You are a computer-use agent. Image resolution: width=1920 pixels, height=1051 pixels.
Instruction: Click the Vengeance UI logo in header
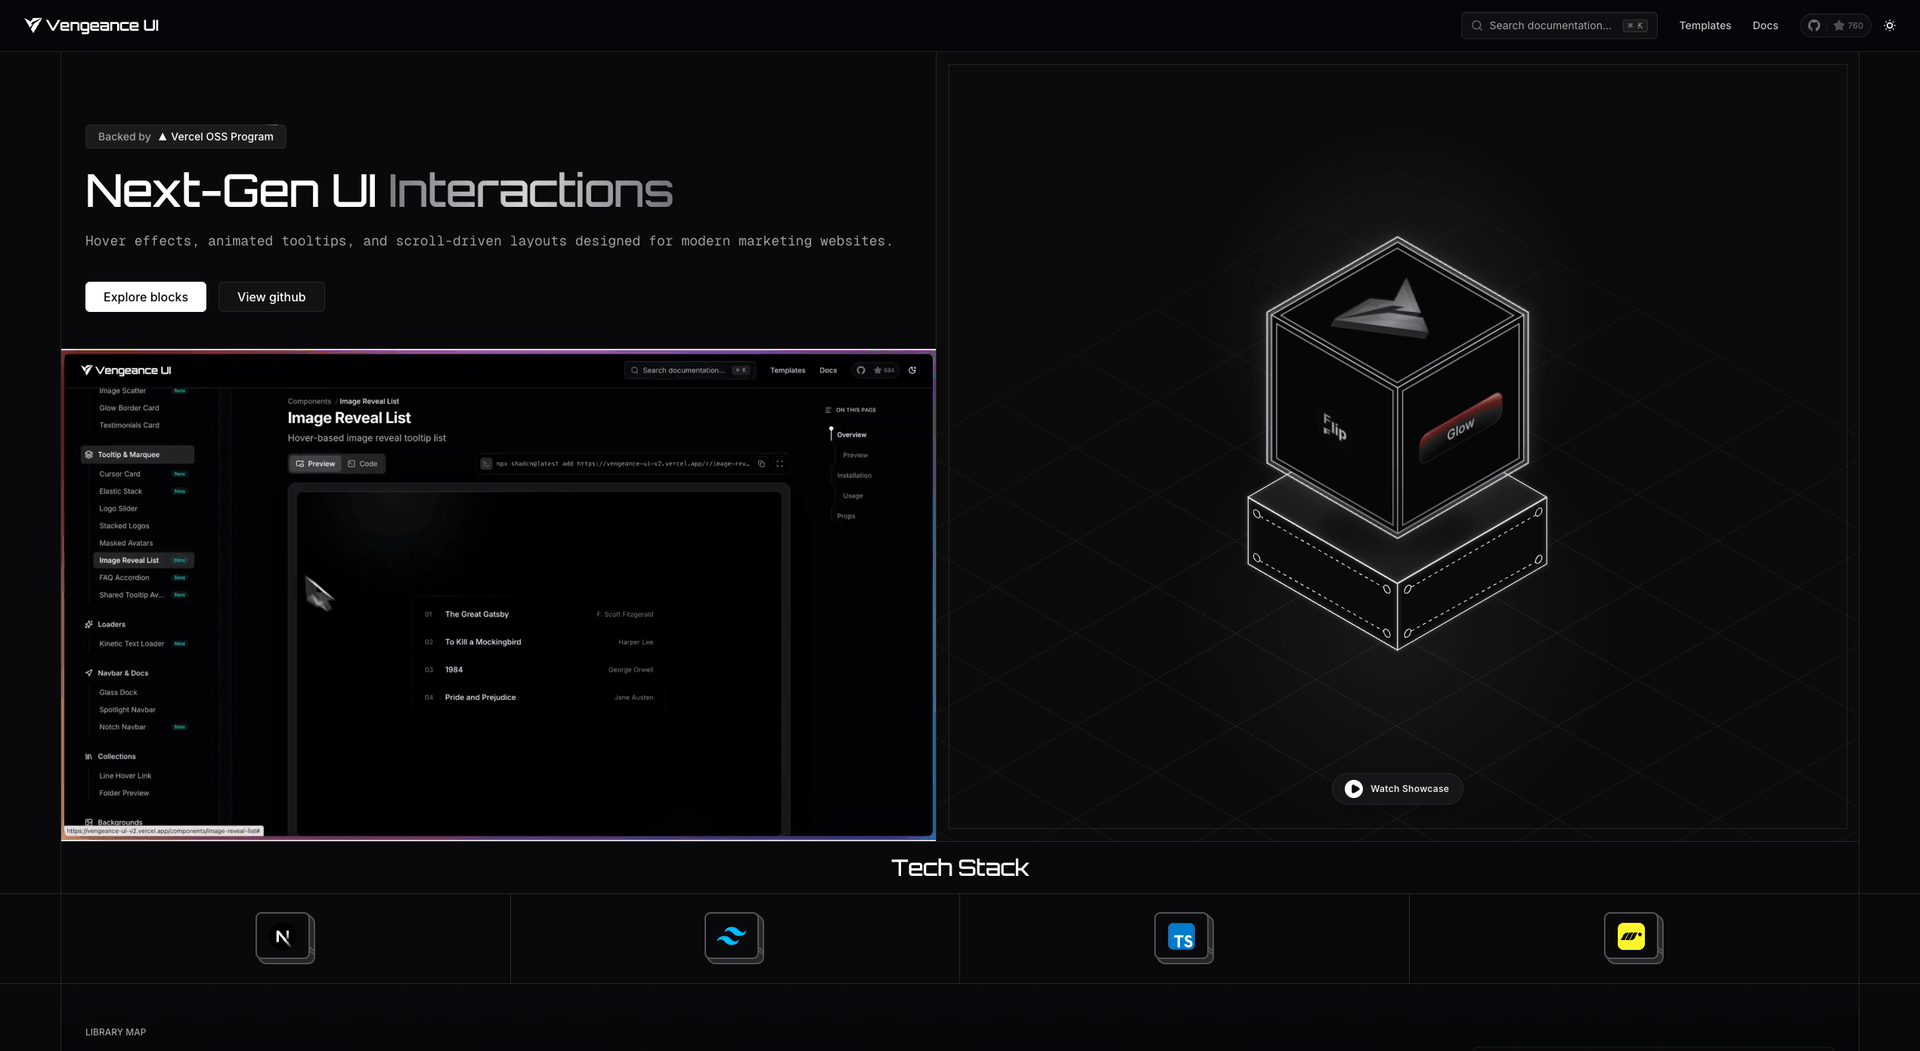pyautogui.click(x=92, y=25)
